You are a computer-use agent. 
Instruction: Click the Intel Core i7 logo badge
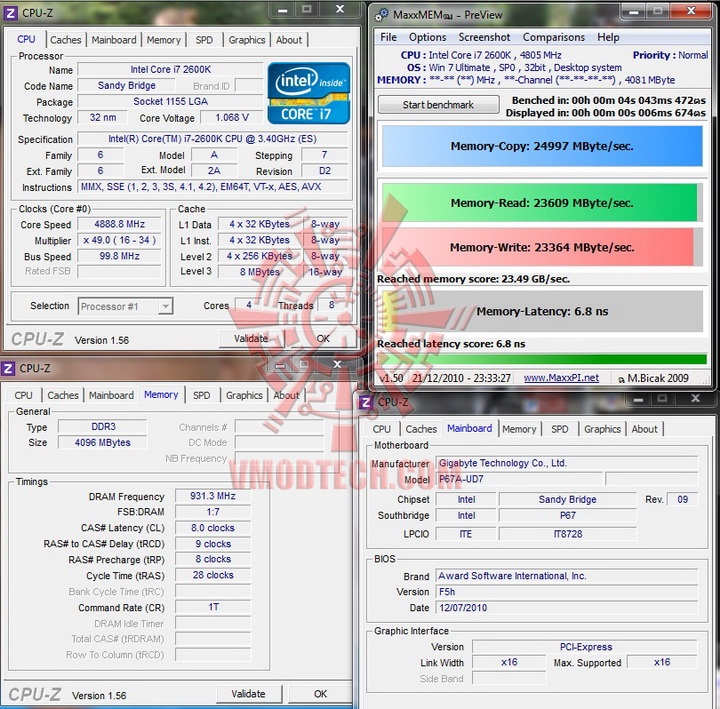coord(309,93)
